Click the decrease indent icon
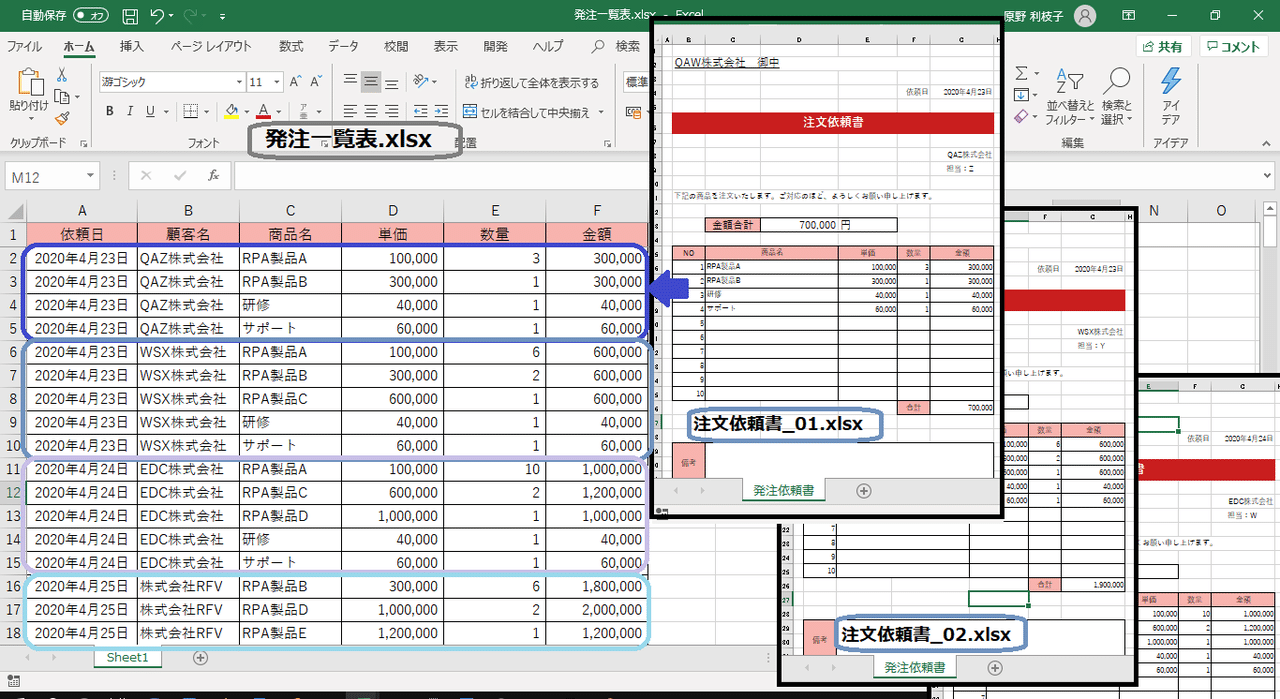The width and height of the screenshot is (1280, 699). (421, 111)
